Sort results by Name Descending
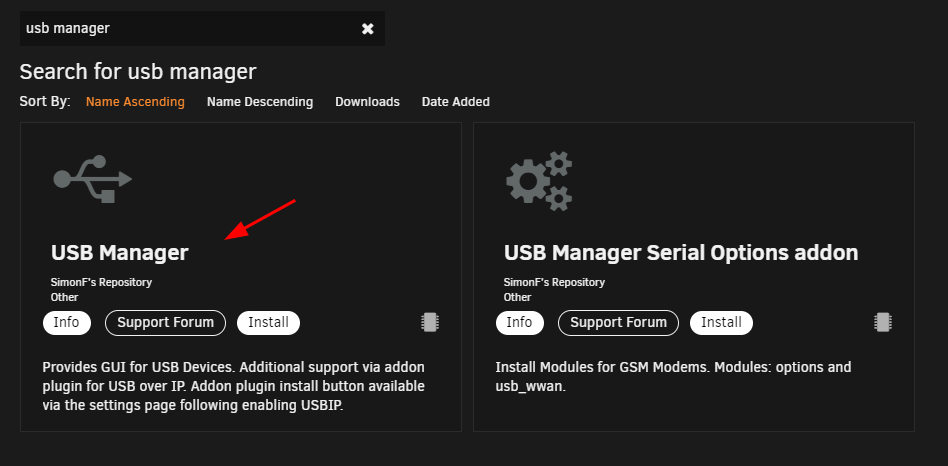 (x=260, y=102)
